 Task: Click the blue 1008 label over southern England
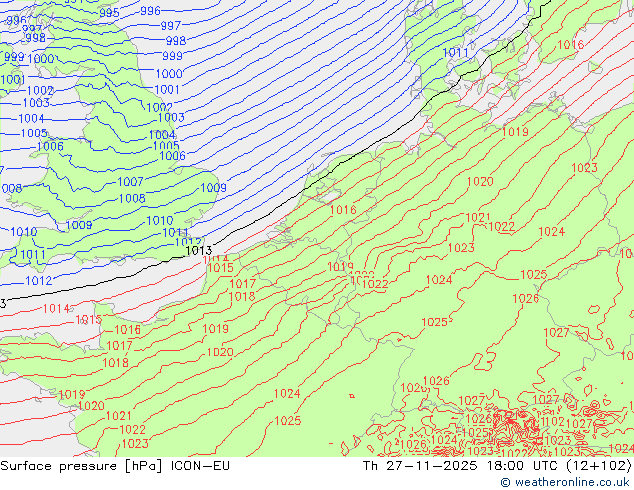pos(132,199)
